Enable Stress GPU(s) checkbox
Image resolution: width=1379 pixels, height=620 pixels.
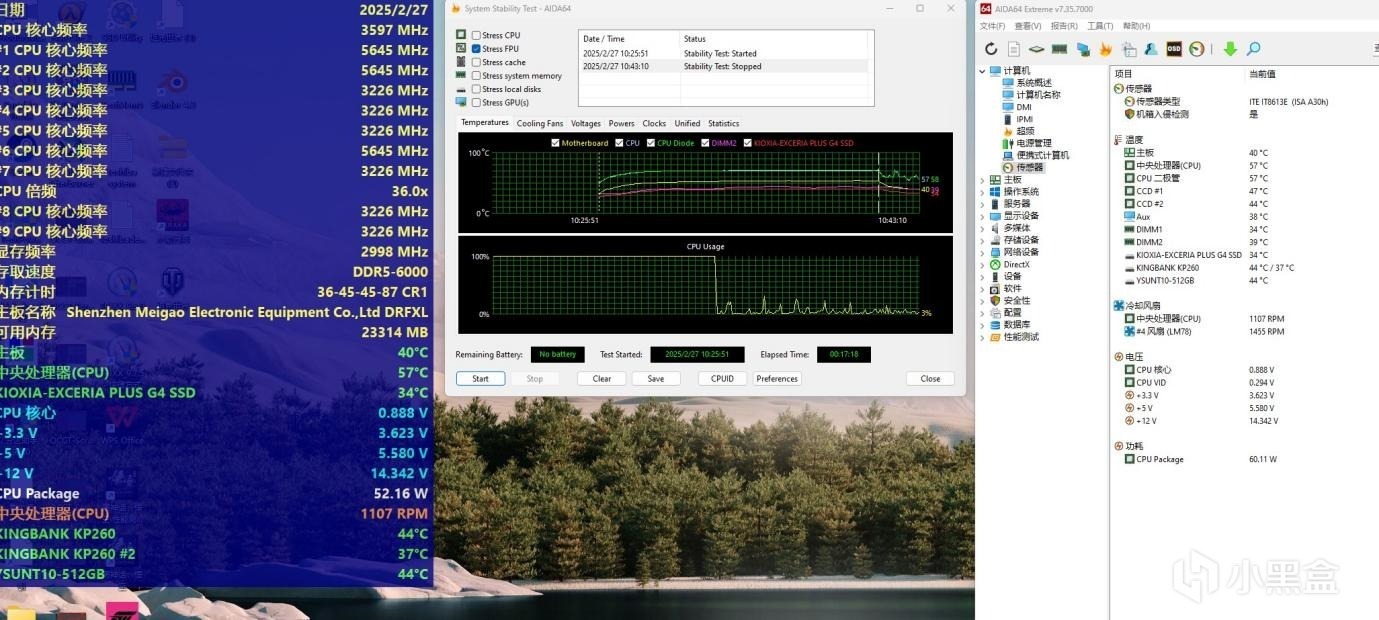click(476, 102)
